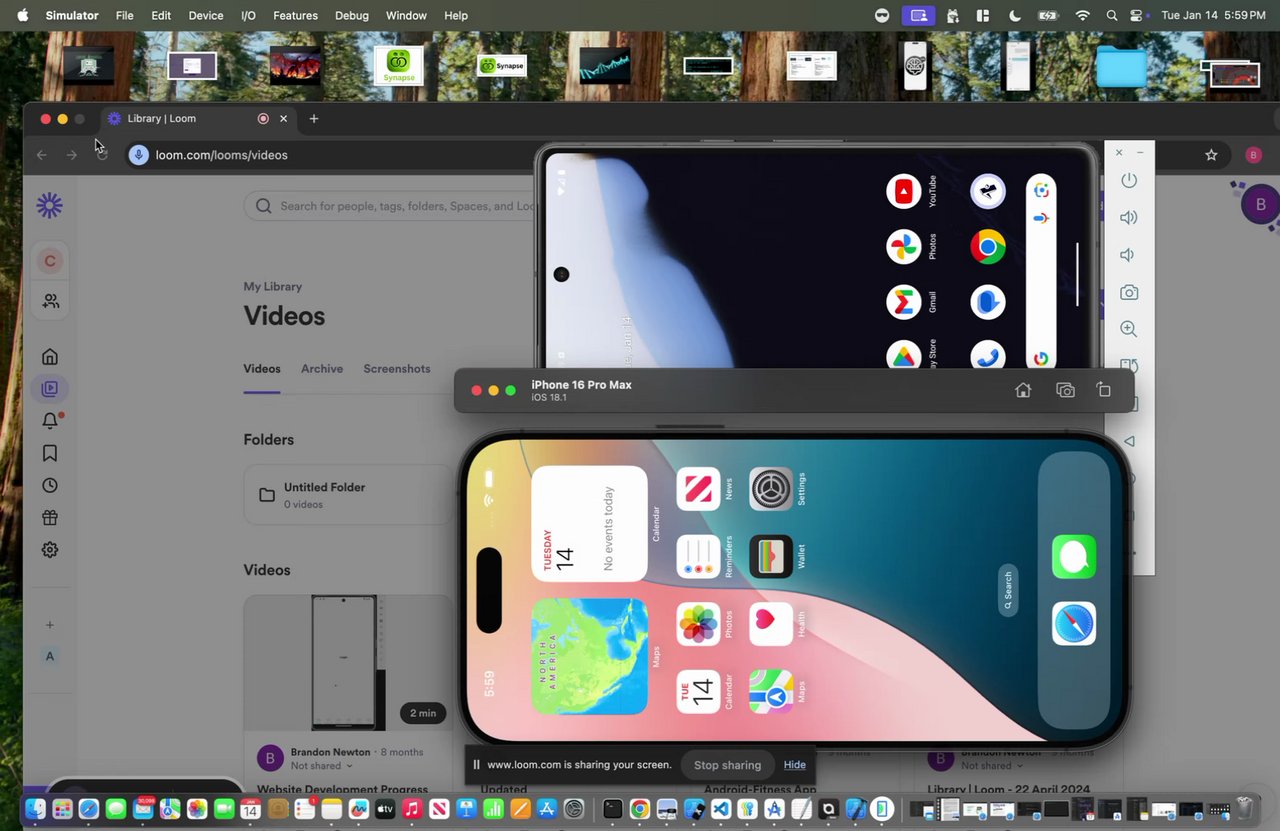
Task: Click Loom gift icon in sidebar
Action: [x=50, y=518]
